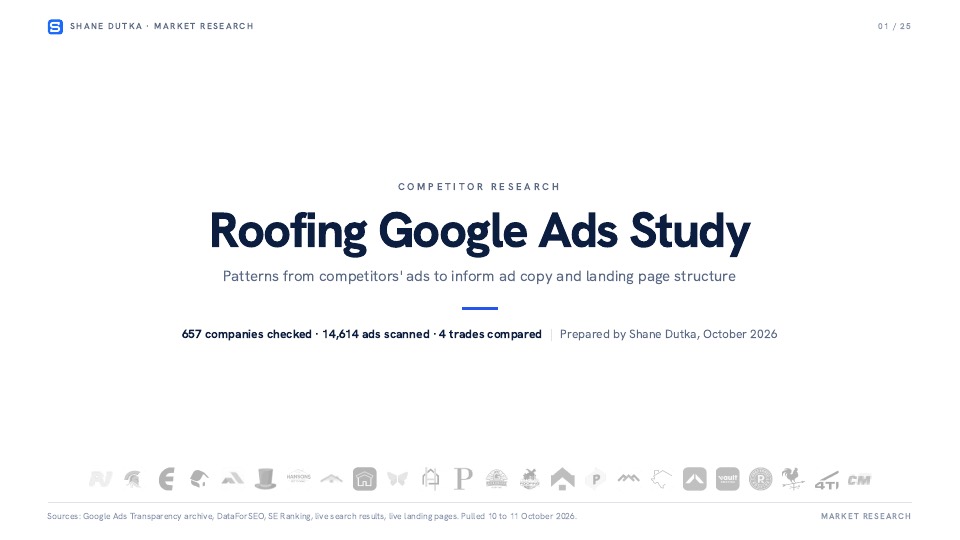
Task: Click the 'SHANE DUTKA · MARKET RESEARCH' header
Action: (162, 26)
